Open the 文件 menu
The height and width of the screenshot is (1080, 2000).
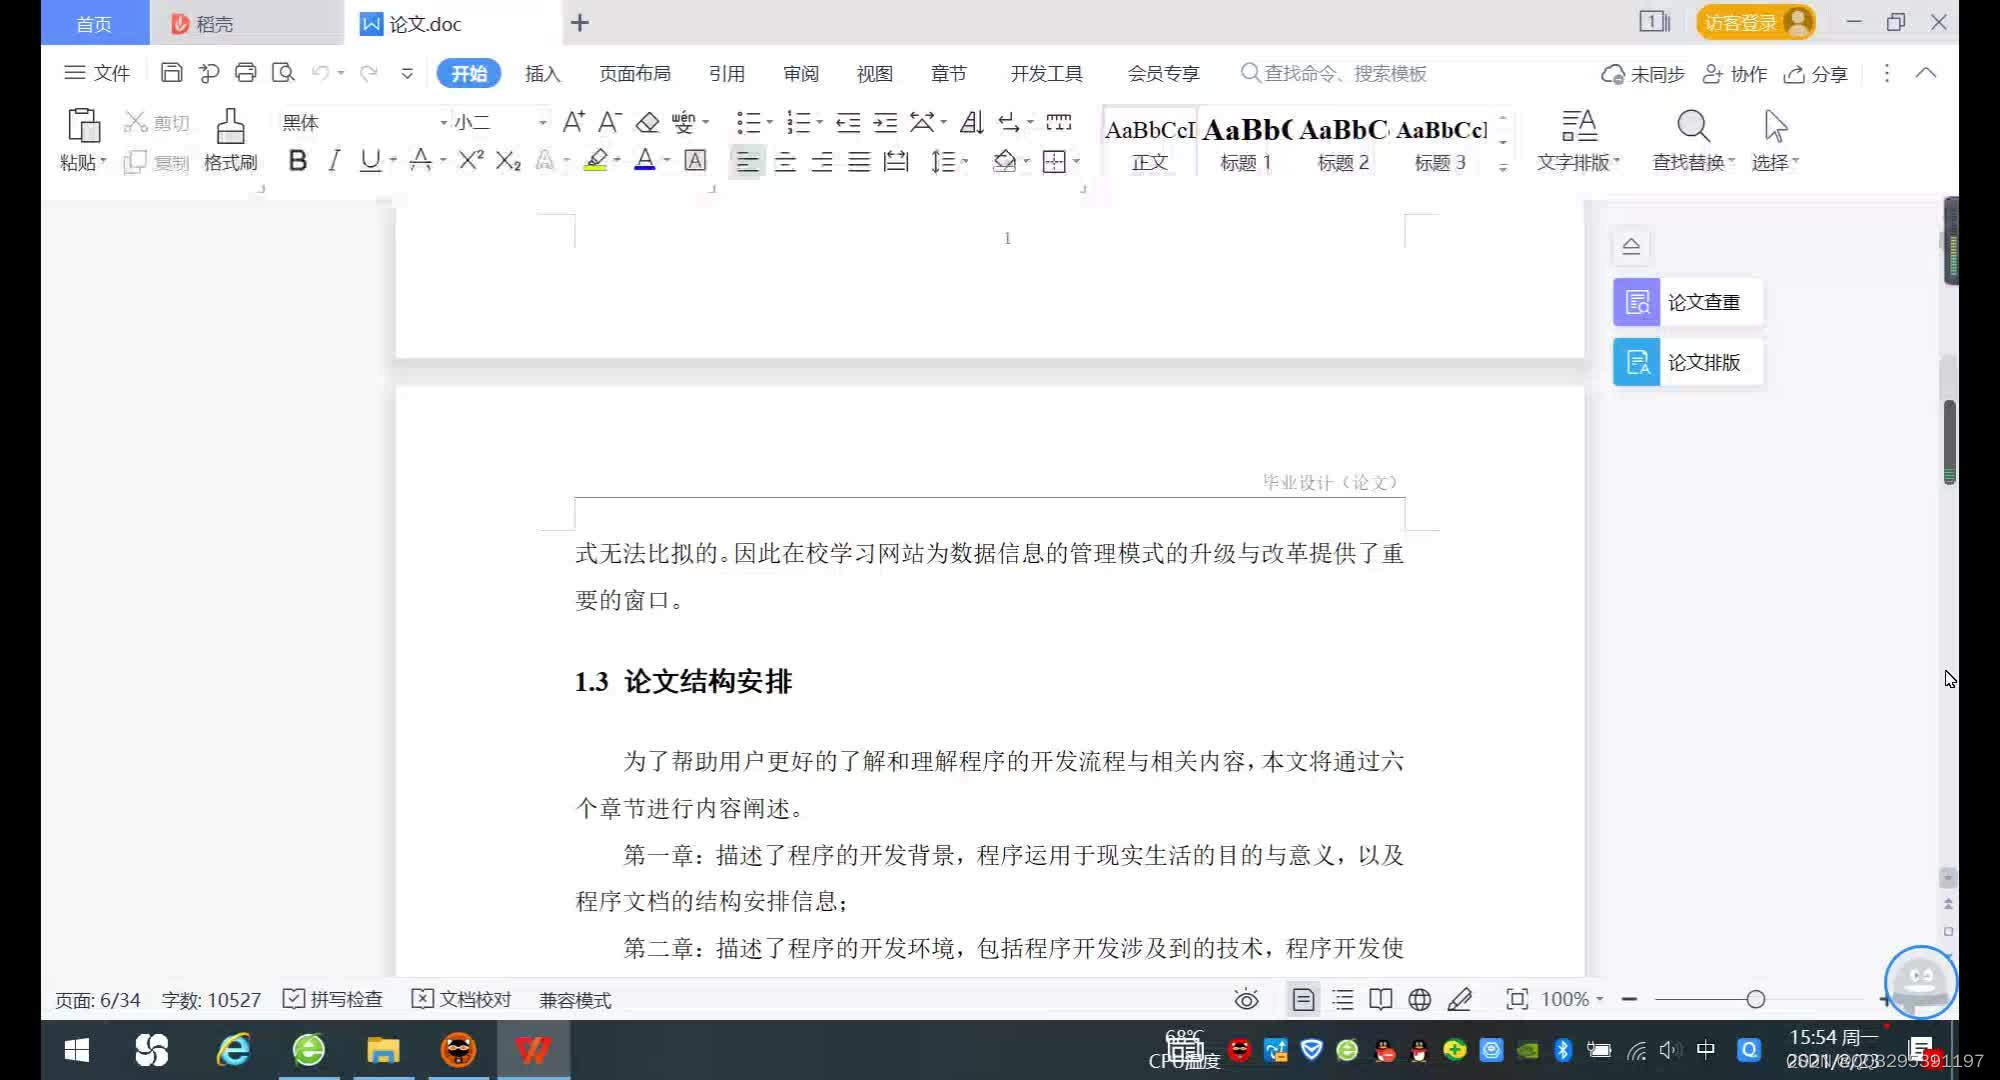click(97, 73)
